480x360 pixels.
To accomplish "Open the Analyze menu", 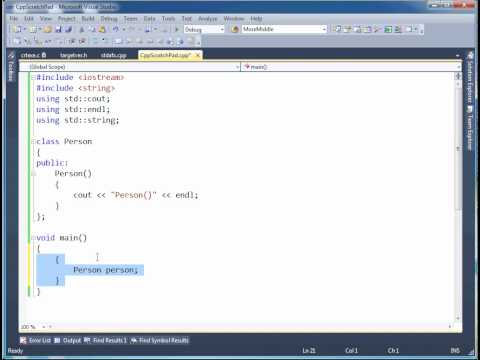I will tap(208, 19).
